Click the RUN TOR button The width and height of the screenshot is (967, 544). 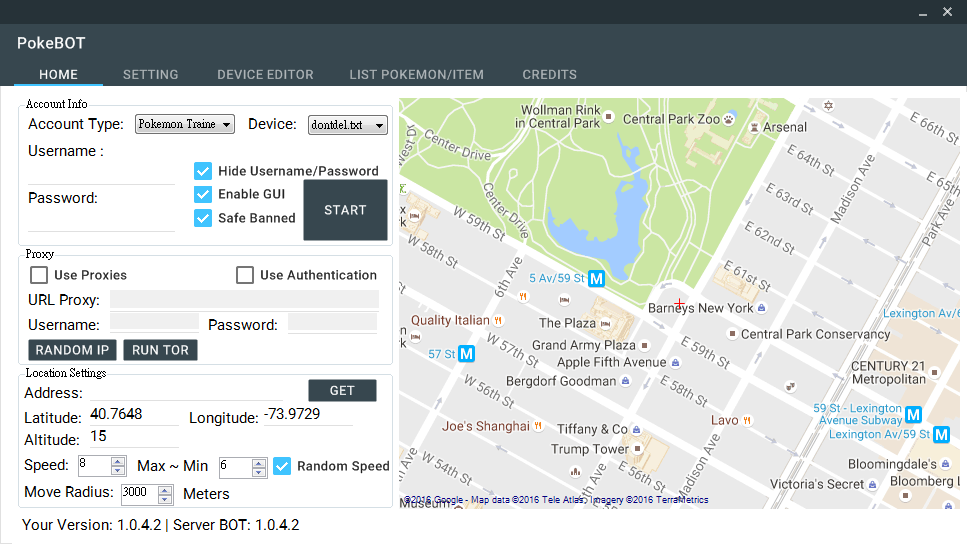coord(160,350)
